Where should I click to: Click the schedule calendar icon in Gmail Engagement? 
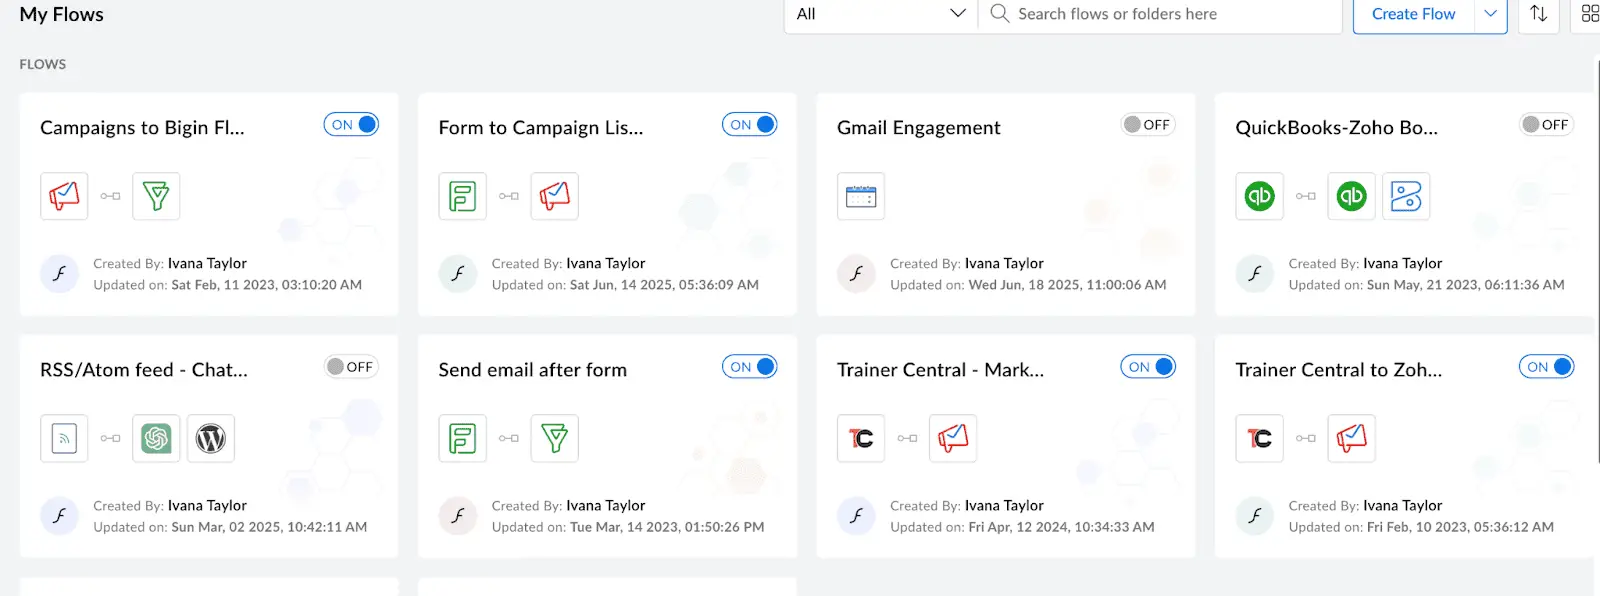point(861,196)
